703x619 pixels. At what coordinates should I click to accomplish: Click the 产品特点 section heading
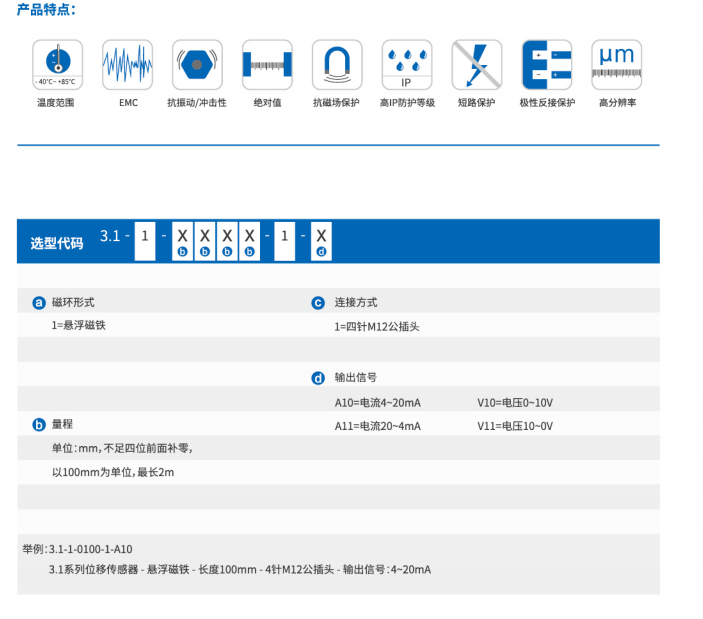click(46, 10)
